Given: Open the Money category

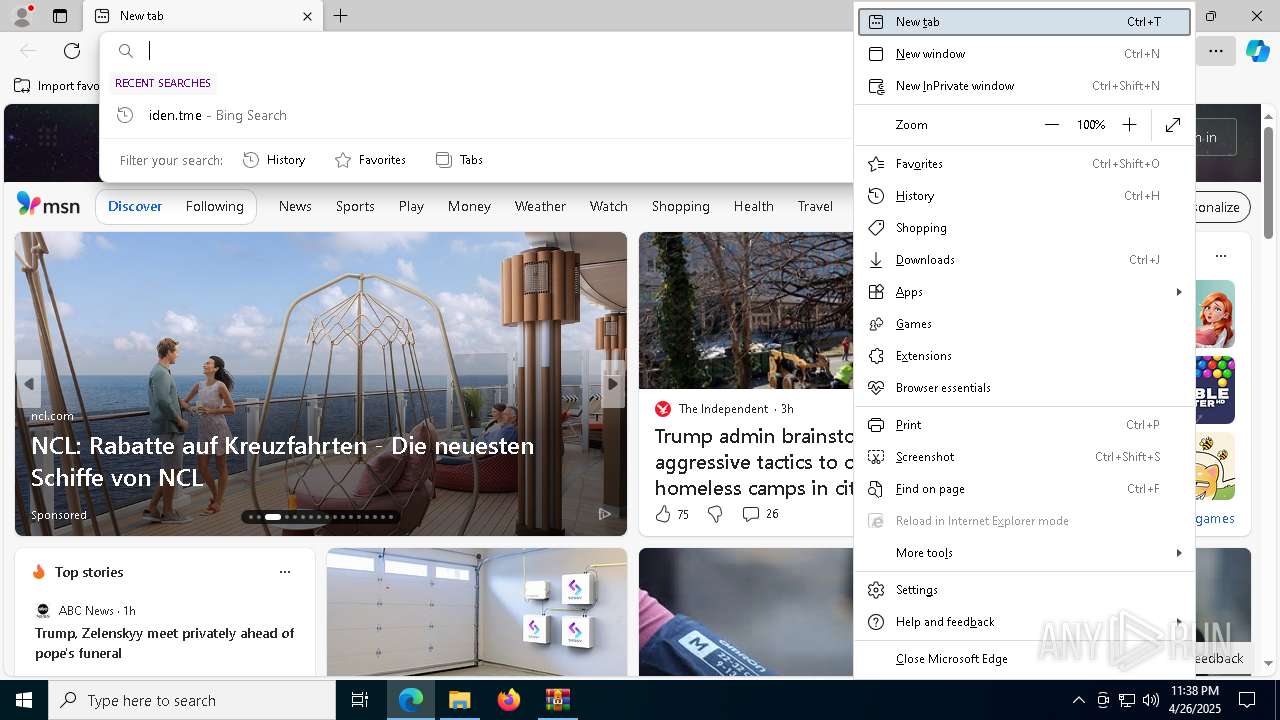Looking at the screenshot, I should pos(469,206).
